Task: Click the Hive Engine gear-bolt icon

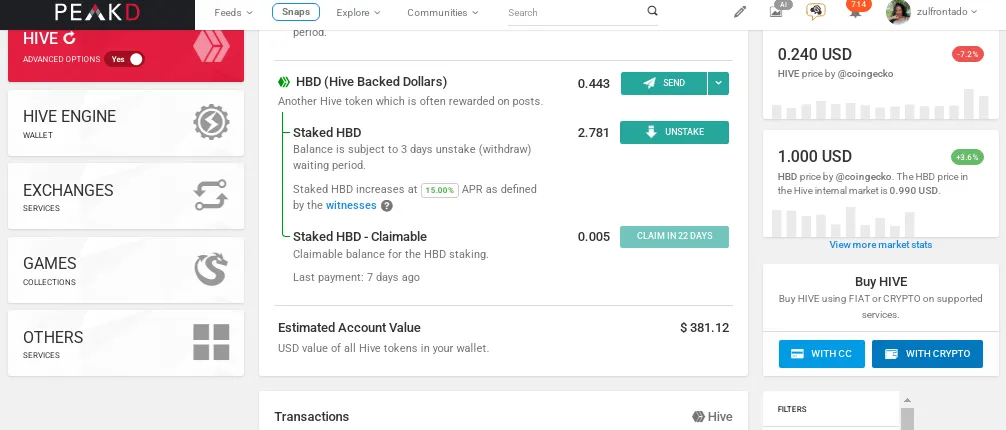Action: point(211,123)
